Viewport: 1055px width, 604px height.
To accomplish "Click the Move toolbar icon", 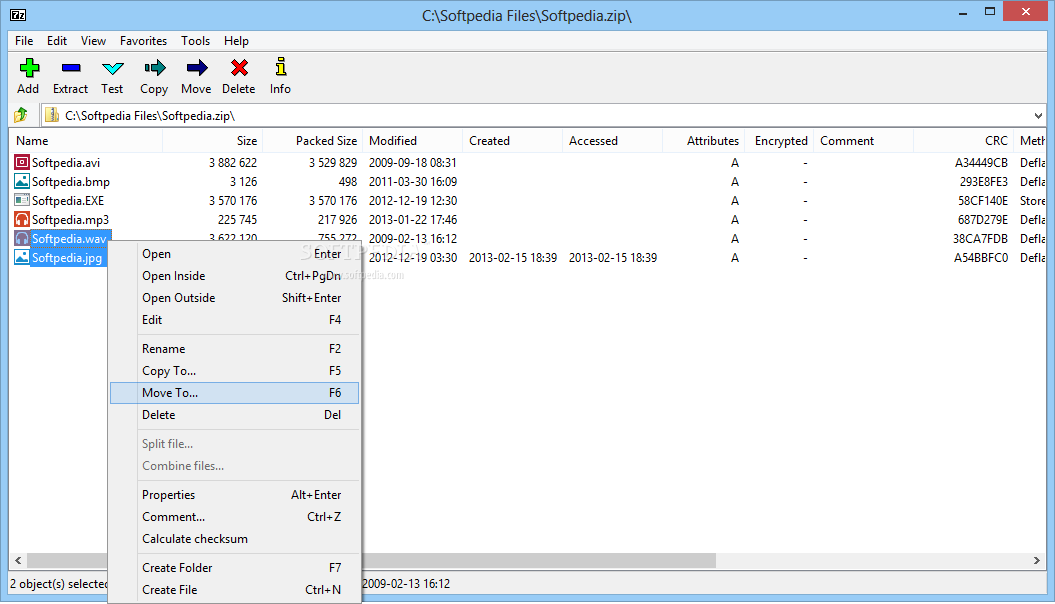I will click(x=196, y=68).
